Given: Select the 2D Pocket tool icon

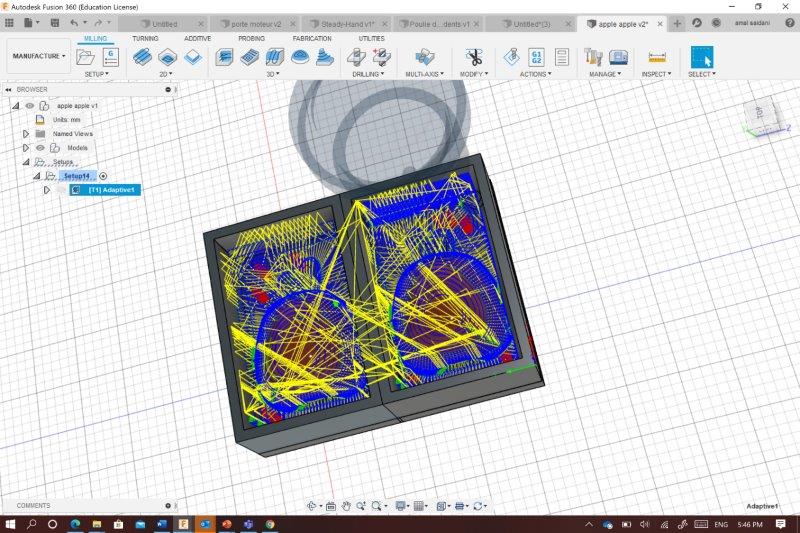Looking at the screenshot, I should [167, 57].
